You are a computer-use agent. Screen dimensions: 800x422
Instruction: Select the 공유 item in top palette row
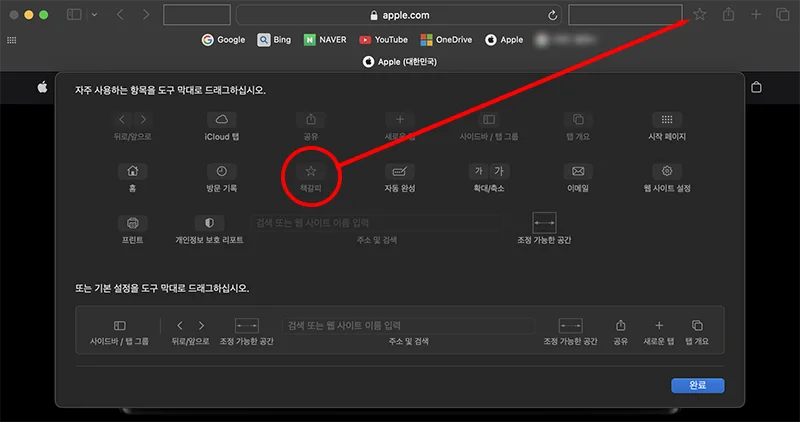[x=311, y=126]
